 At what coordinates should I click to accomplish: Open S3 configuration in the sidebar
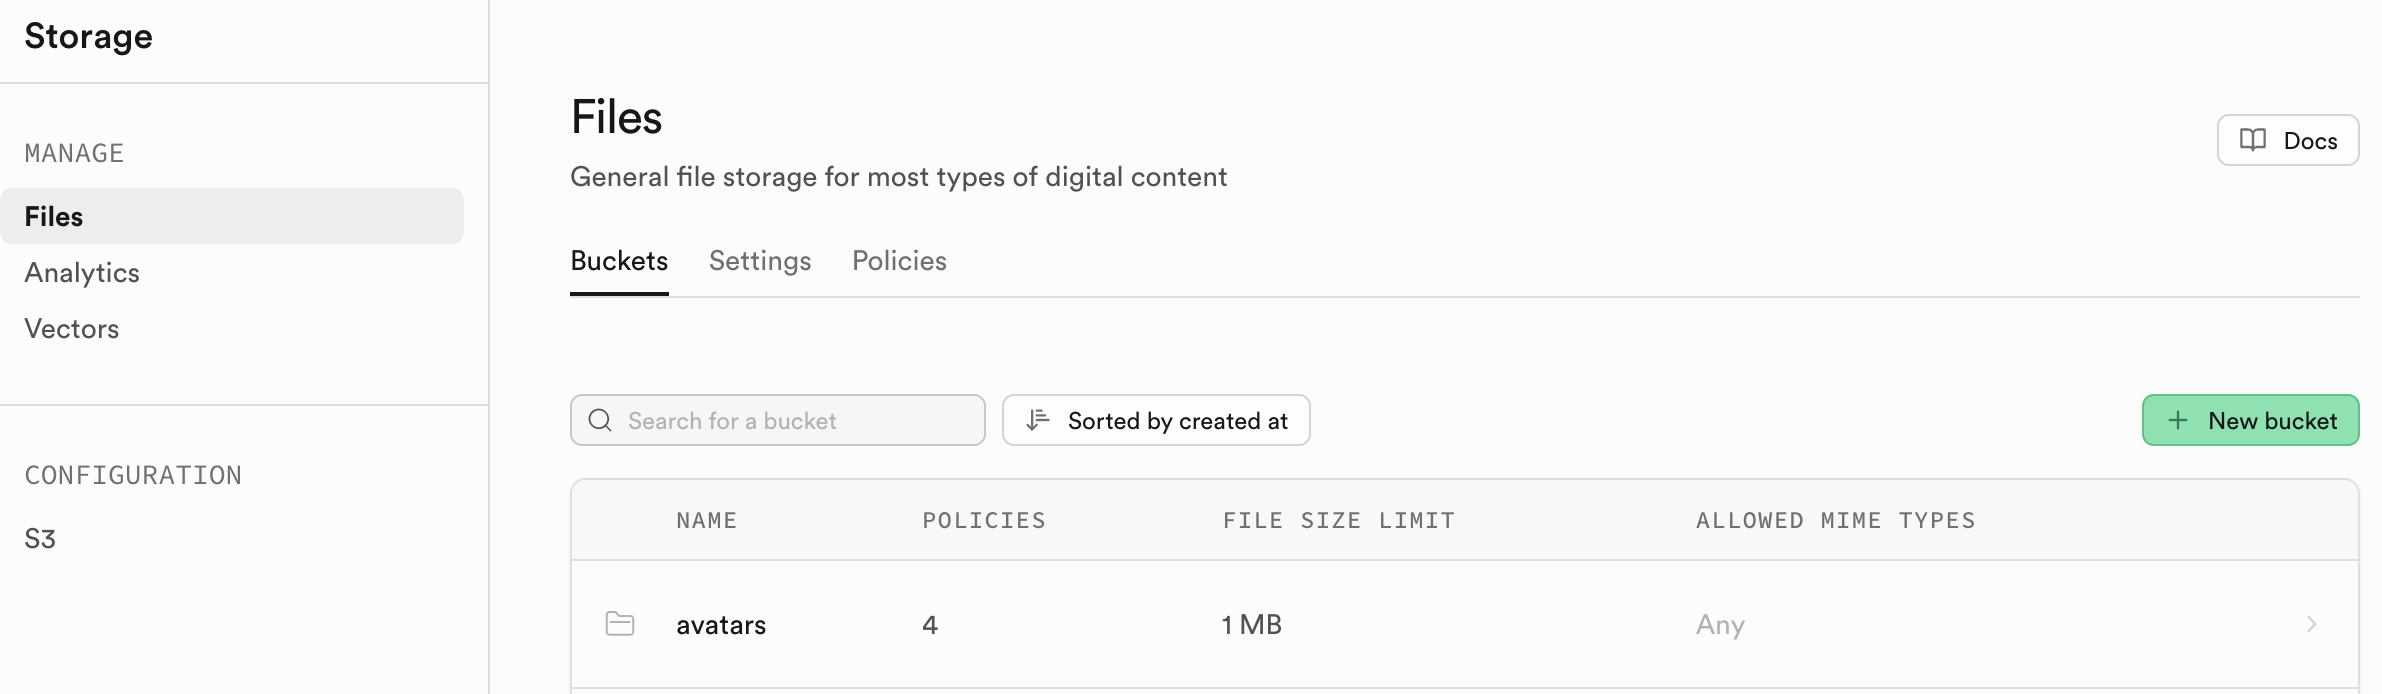pos(40,538)
